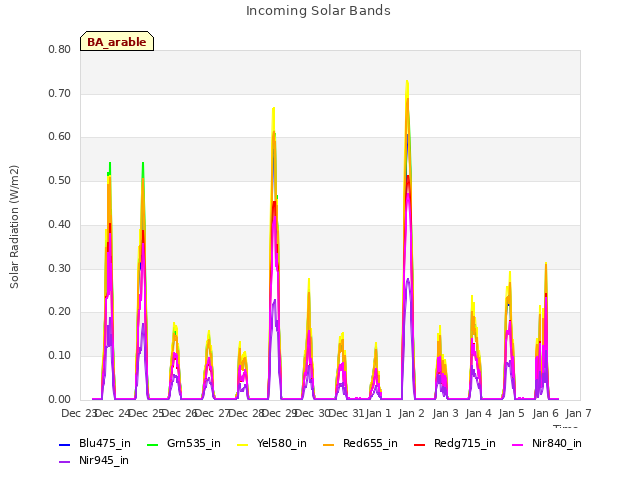Click the green Grn535_in legend color marker
640x480 pixels.
[152, 444]
